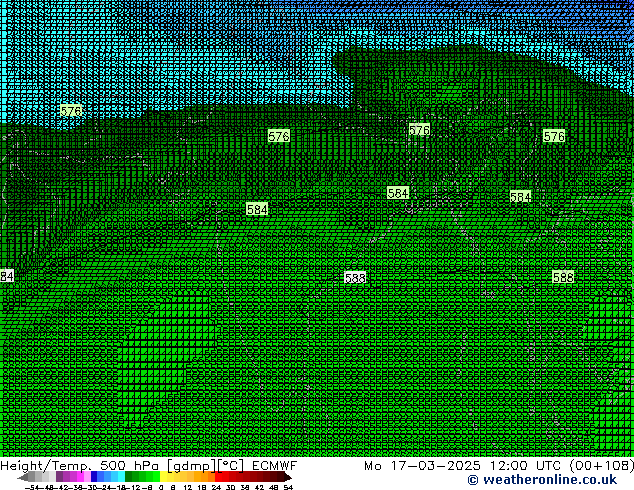Click the bright red legend swatch above 24
The image size is (634, 490).
click(x=218, y=476)
